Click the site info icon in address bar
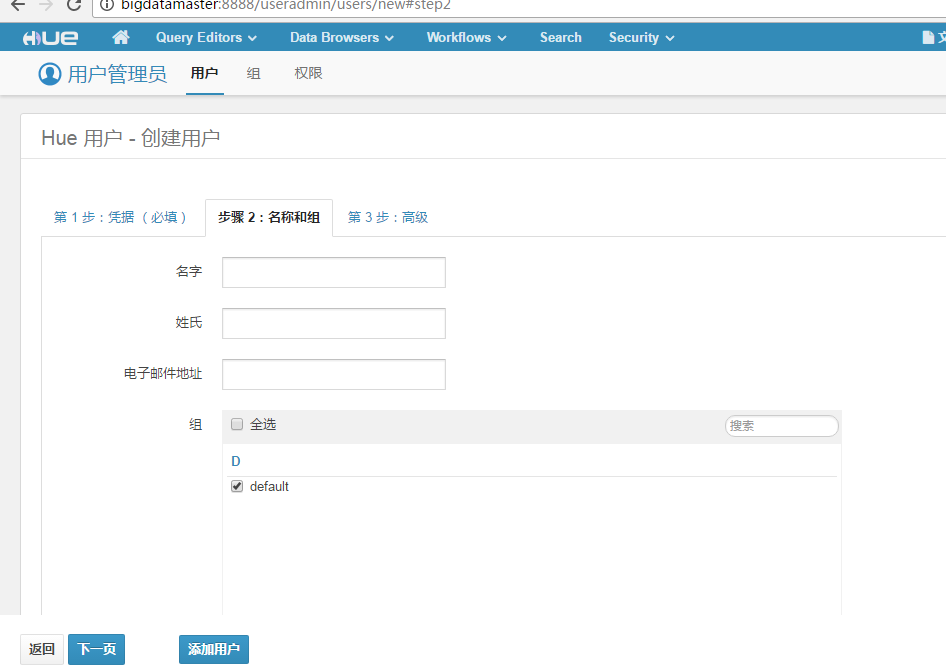 click(x=107, y=5)
